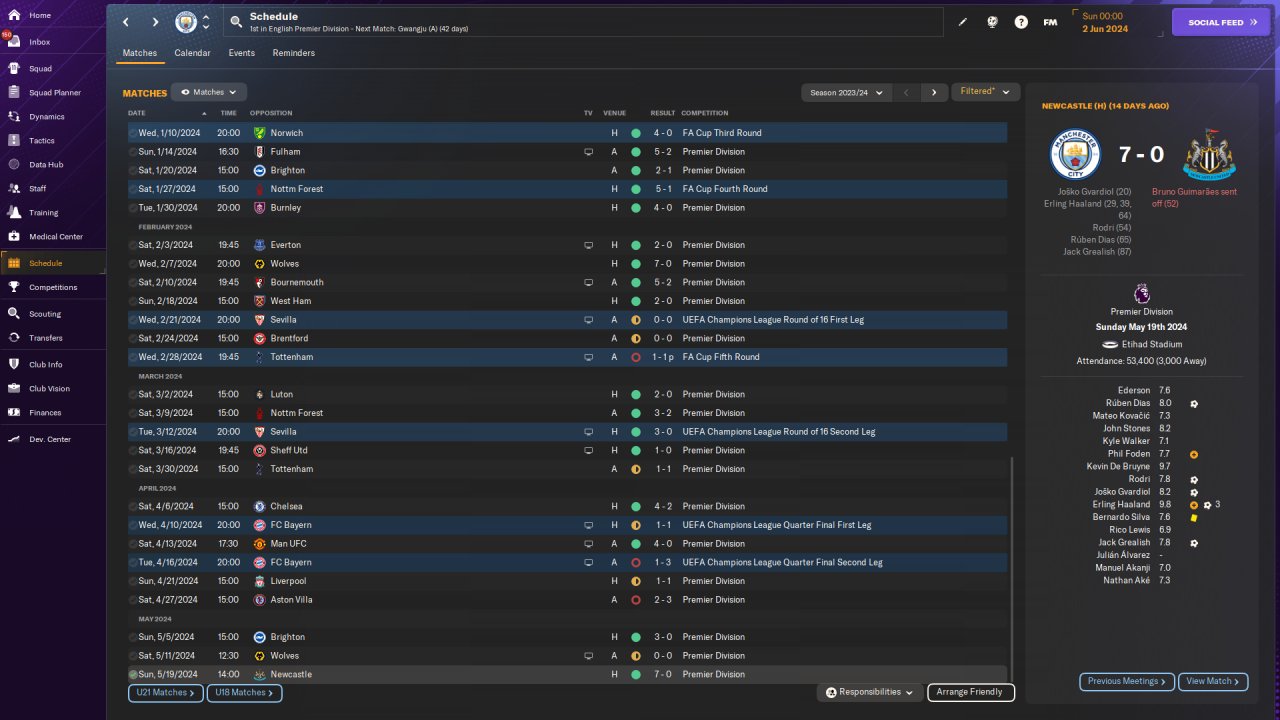Click the up chevron beside the club badge
Screen dimensions: 1280x720
pos(206,17)
